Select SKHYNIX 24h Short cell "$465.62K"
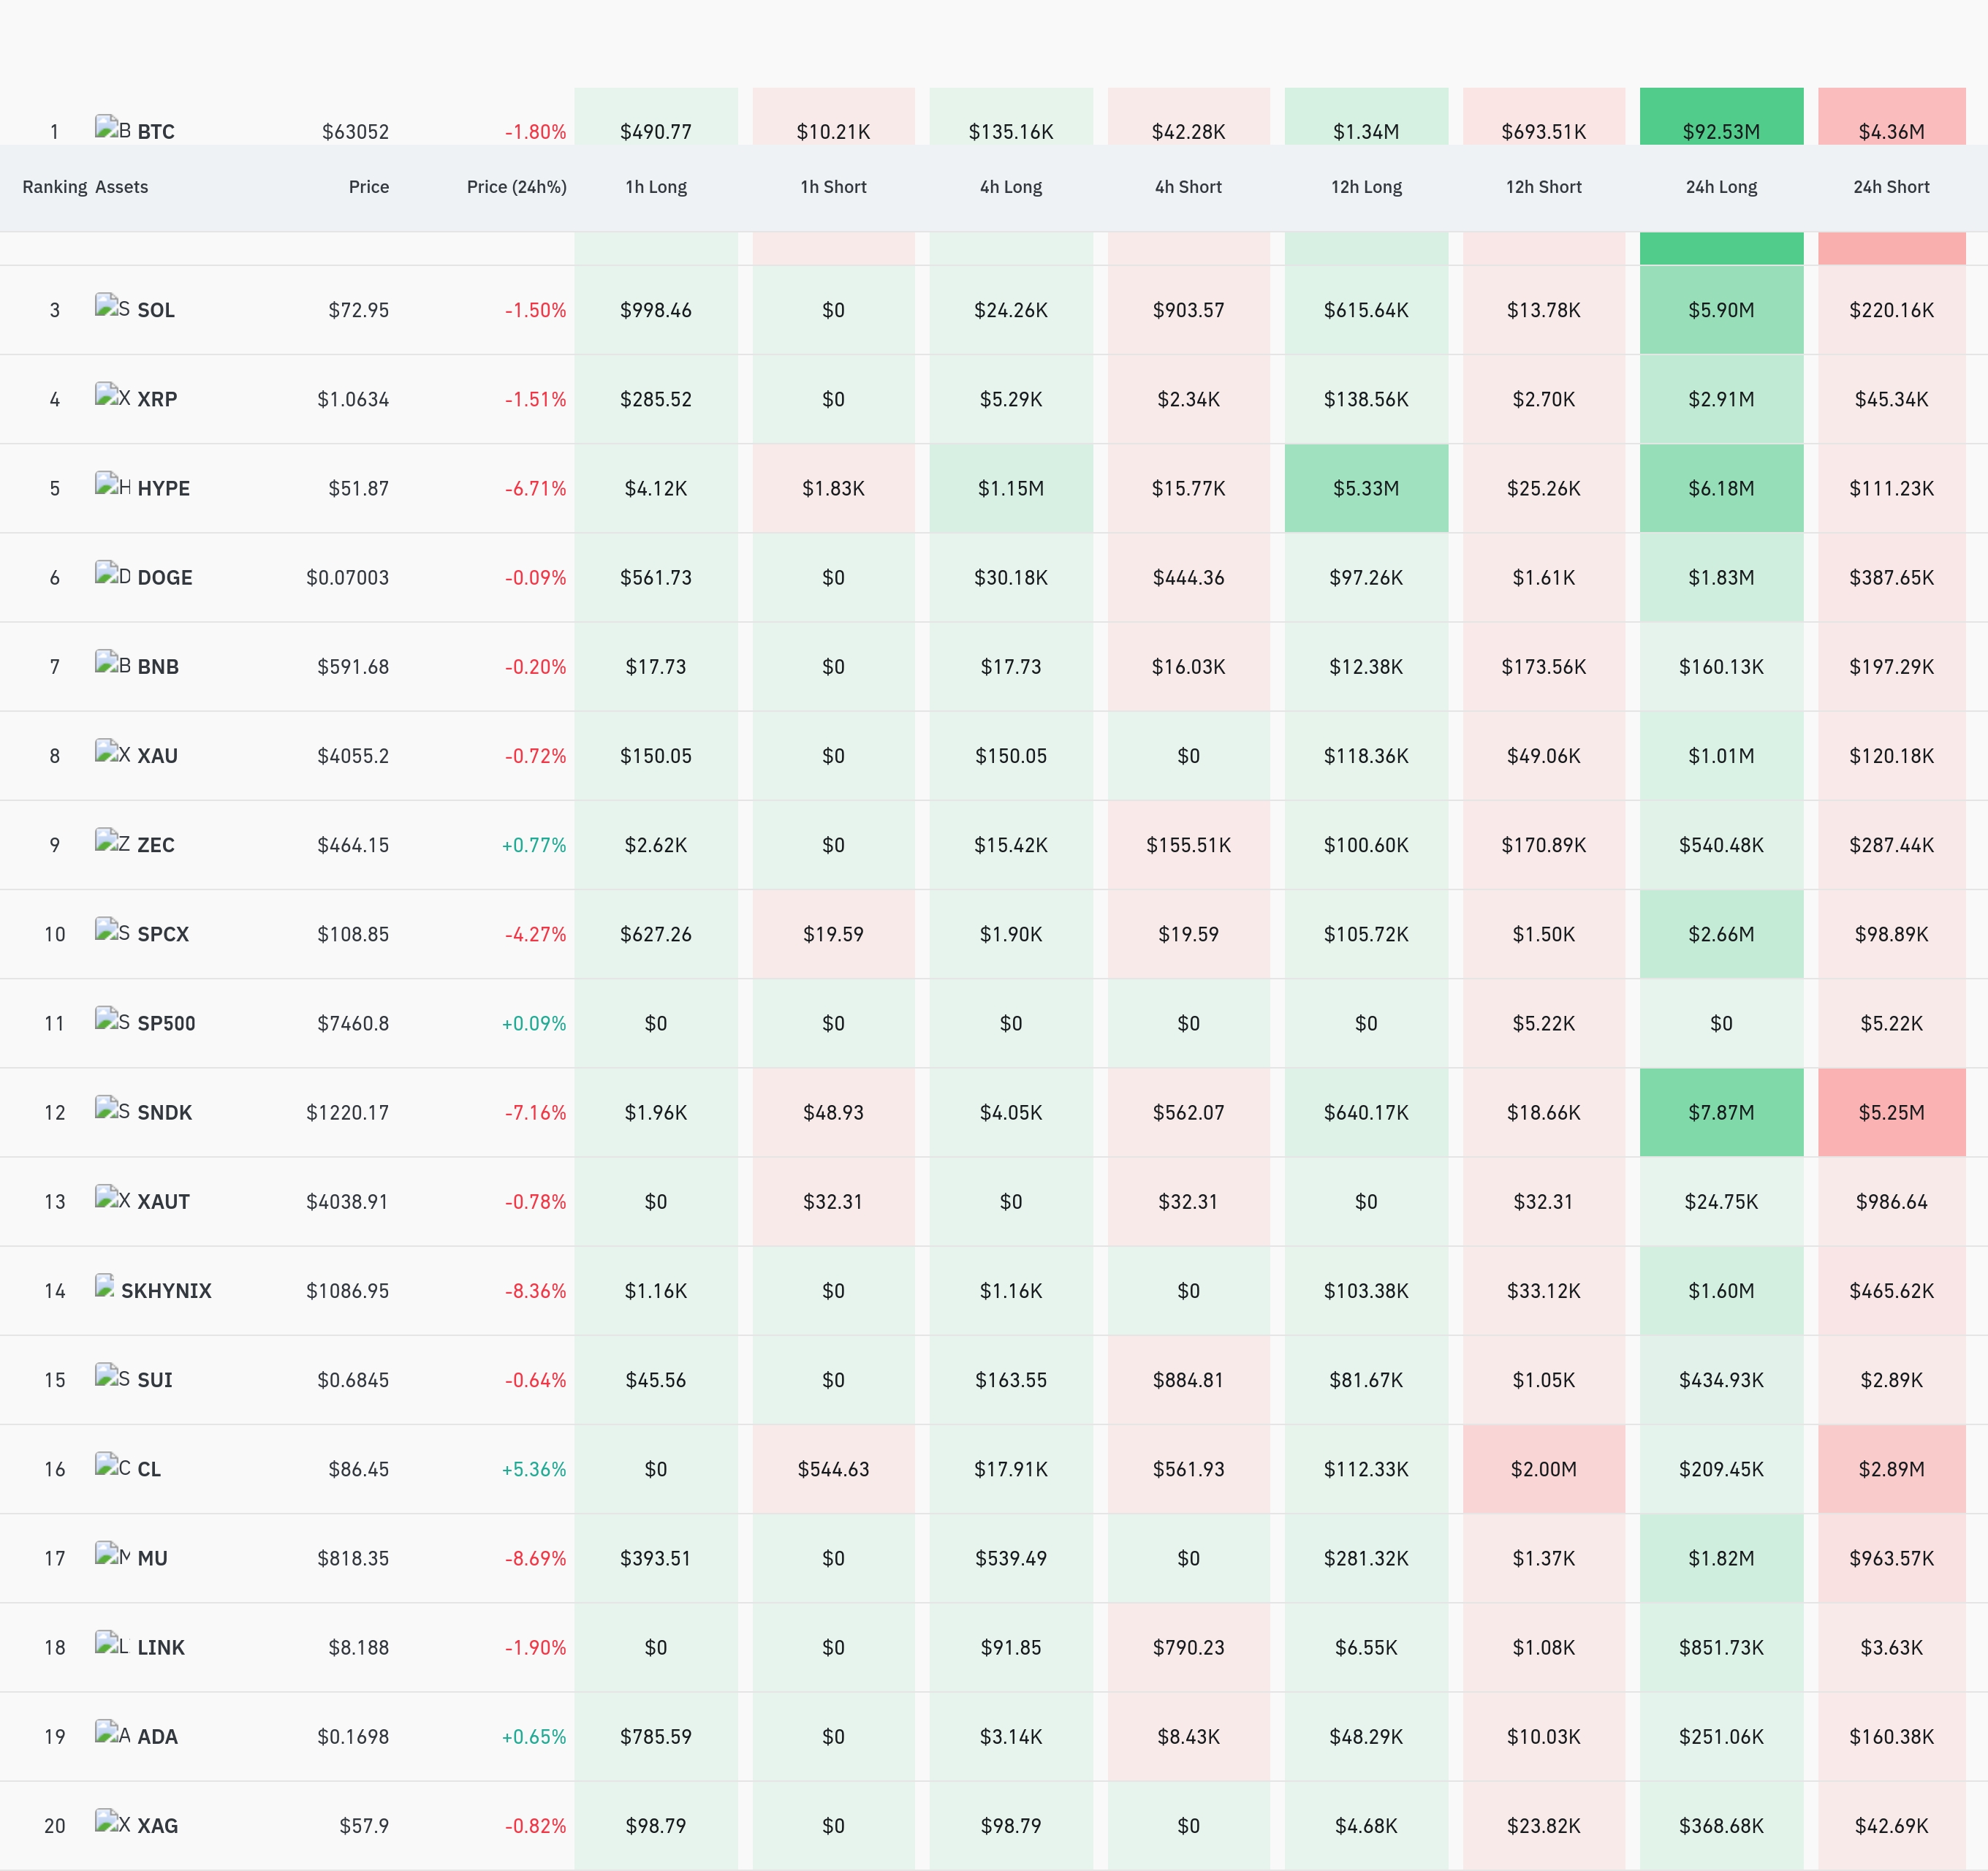Screen dimensions: 1988x1871 pos(1892,1291)
